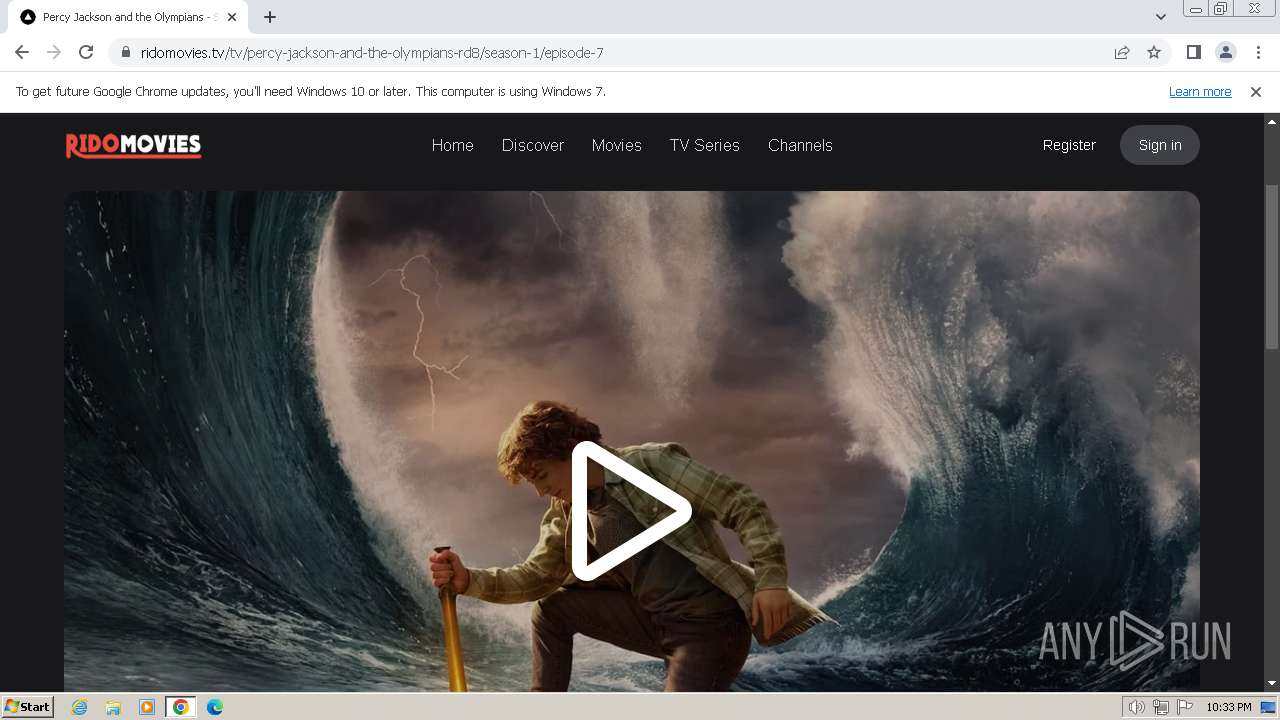Screen dimensions: 1280x720
Task: Select the Percy Jackson and the Olympians tab
Action: tap(129, 17)
